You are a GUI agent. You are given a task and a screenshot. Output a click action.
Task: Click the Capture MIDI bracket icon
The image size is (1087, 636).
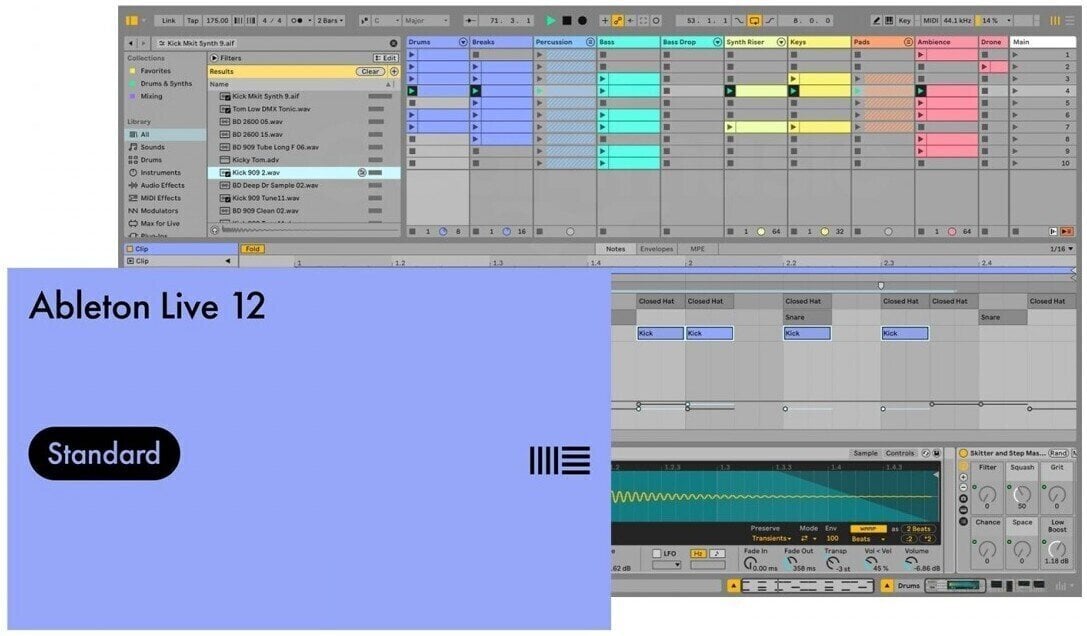pyautogui.click(x=643, y=21)
